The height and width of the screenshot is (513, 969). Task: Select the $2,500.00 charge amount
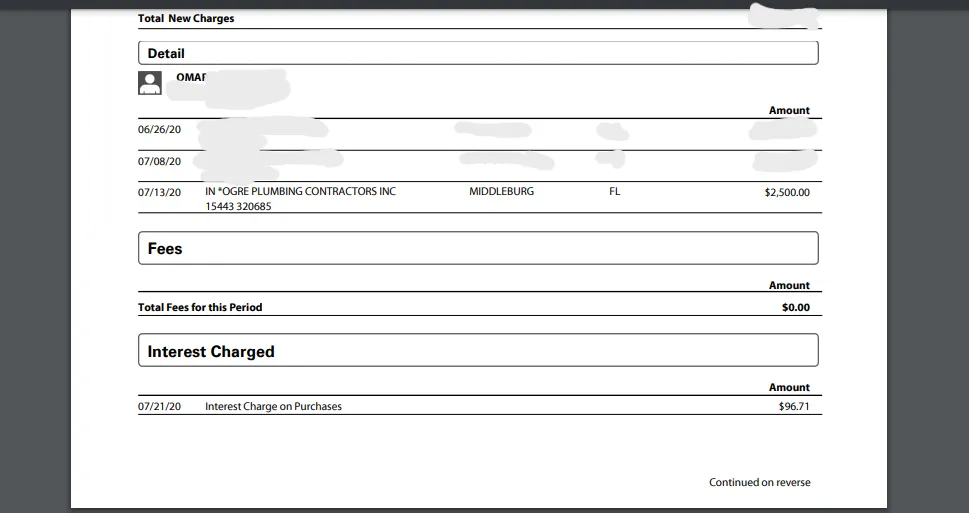pyautogui.click(x=787, y=193)
